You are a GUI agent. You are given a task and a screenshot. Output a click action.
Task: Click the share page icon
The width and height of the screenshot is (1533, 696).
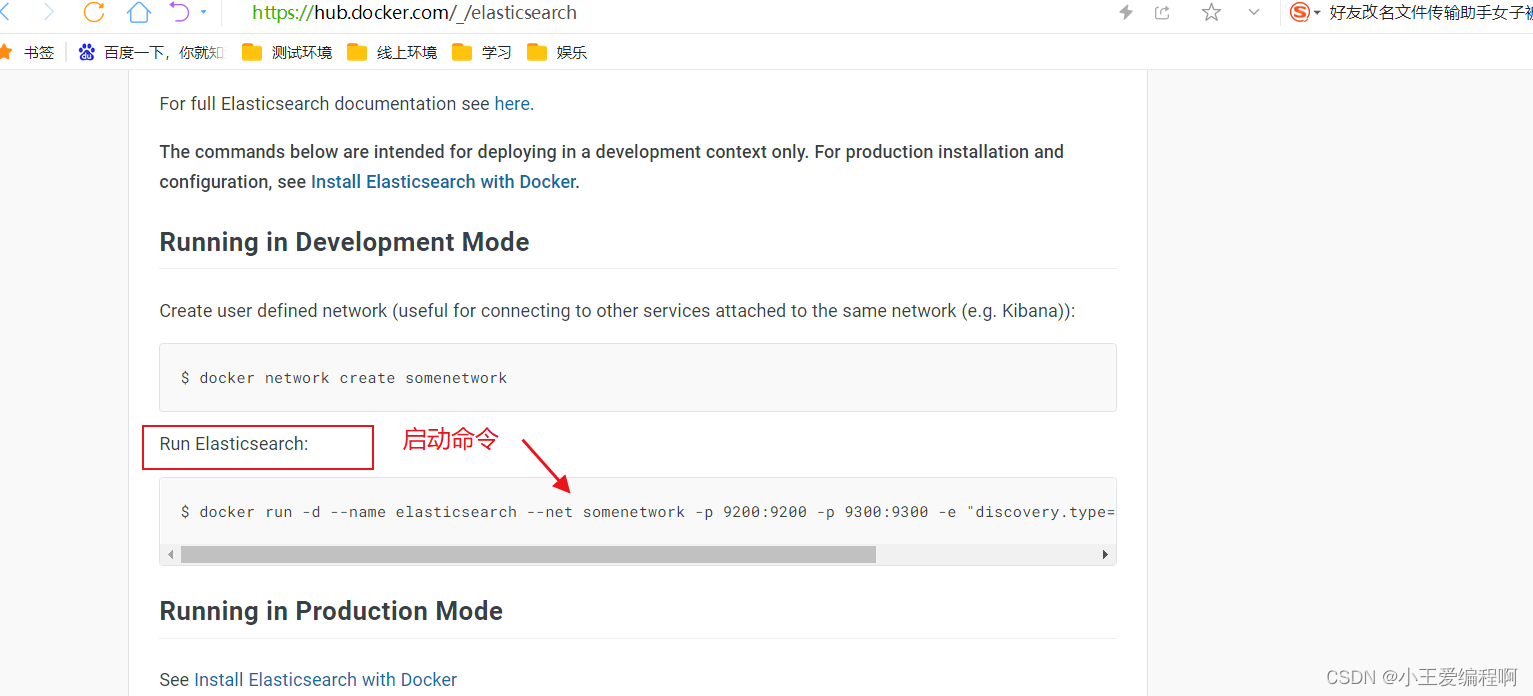click(1162, 12)
